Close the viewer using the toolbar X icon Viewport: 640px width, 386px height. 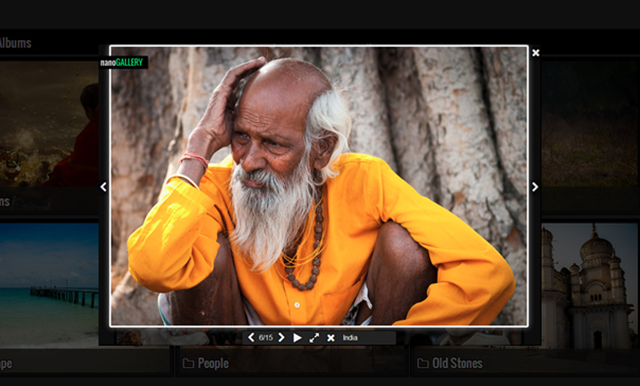point(331,338)
